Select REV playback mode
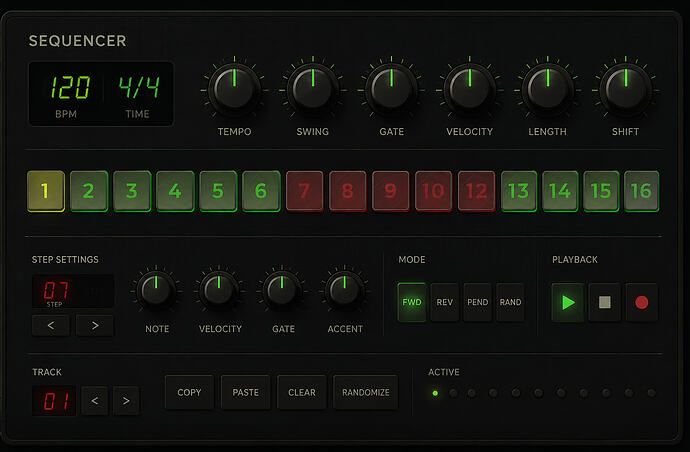This screenshot has height=452, width=690. (444, 302)
